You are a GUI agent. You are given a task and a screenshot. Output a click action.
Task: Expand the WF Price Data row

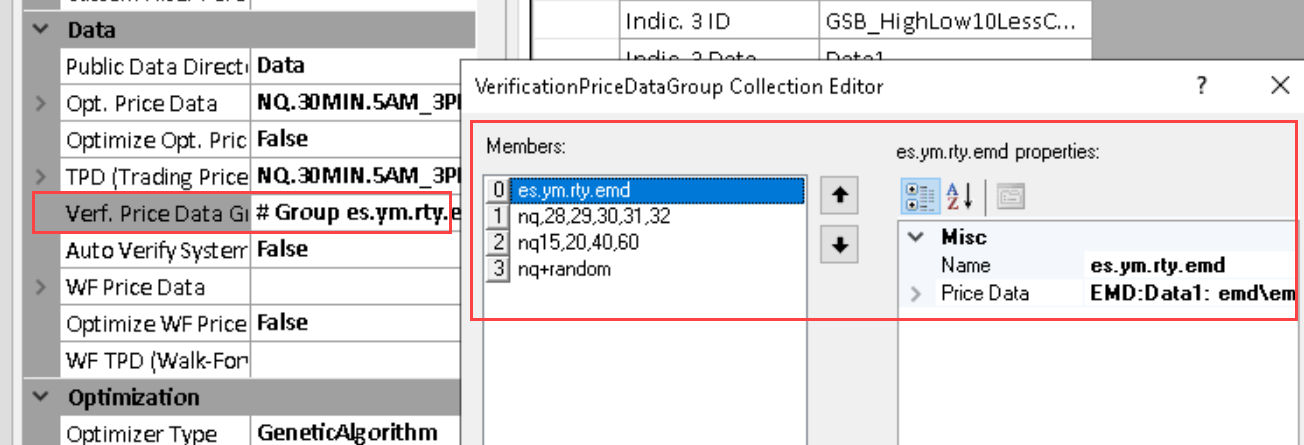[41, 288]
